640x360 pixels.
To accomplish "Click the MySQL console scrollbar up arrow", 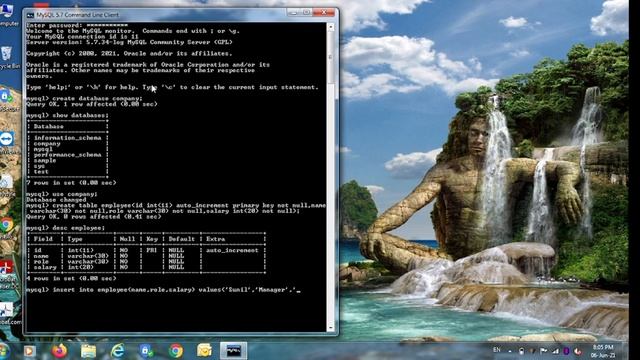I will click(331, 27).
